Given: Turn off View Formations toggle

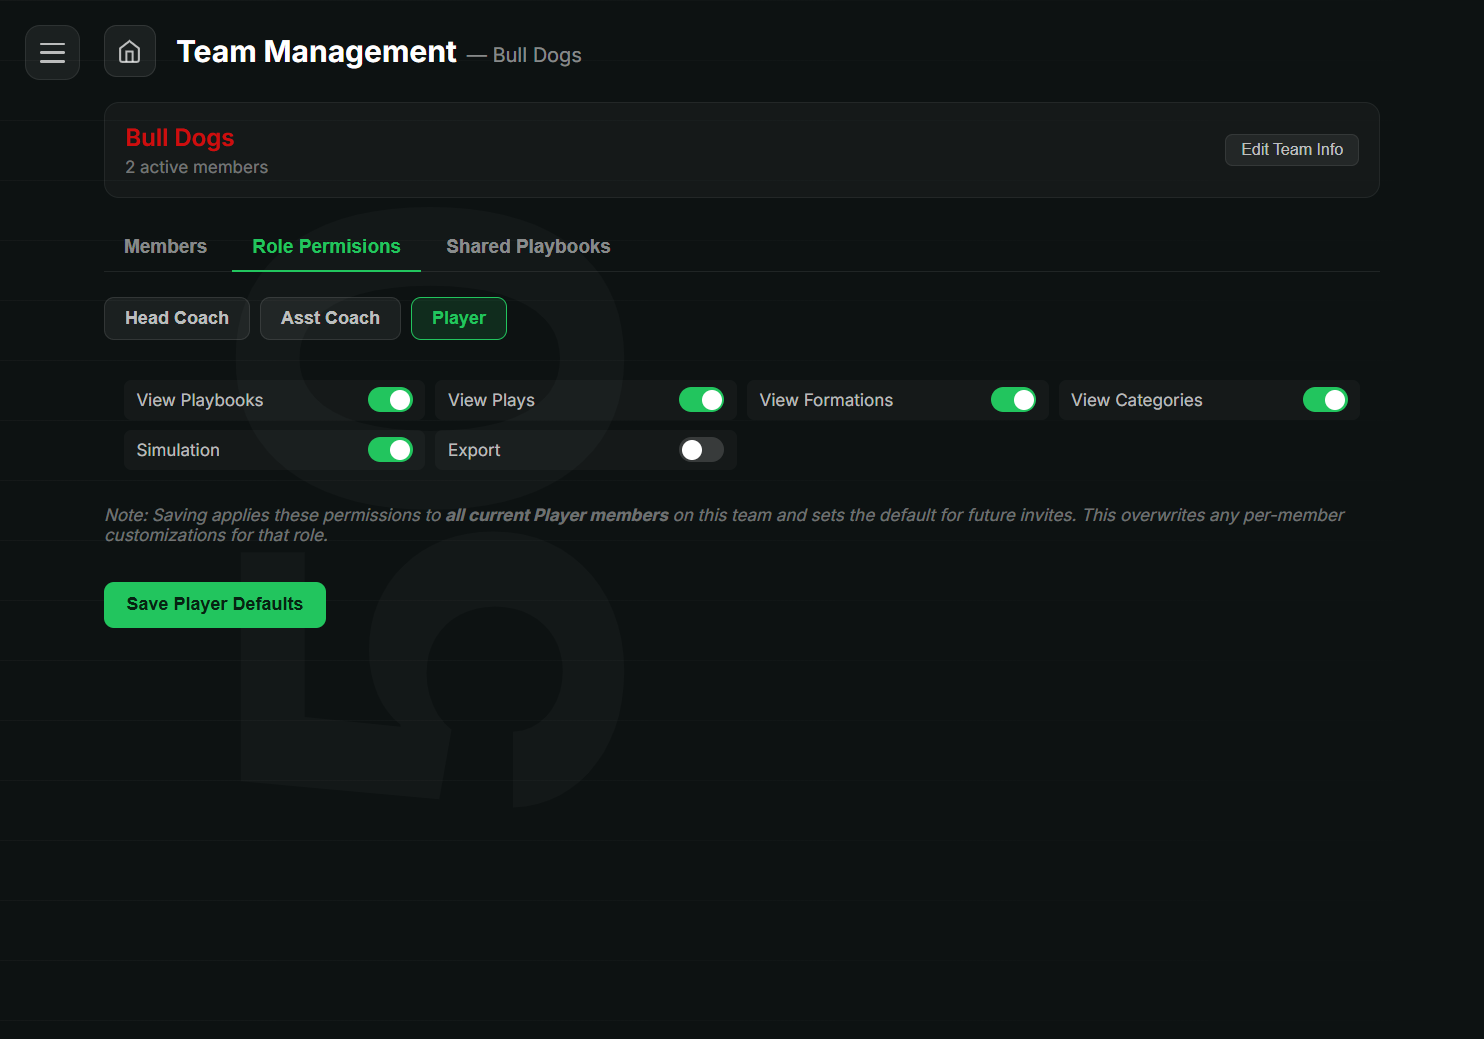Looking at the screenshot, I should (x=1013, y=400).
